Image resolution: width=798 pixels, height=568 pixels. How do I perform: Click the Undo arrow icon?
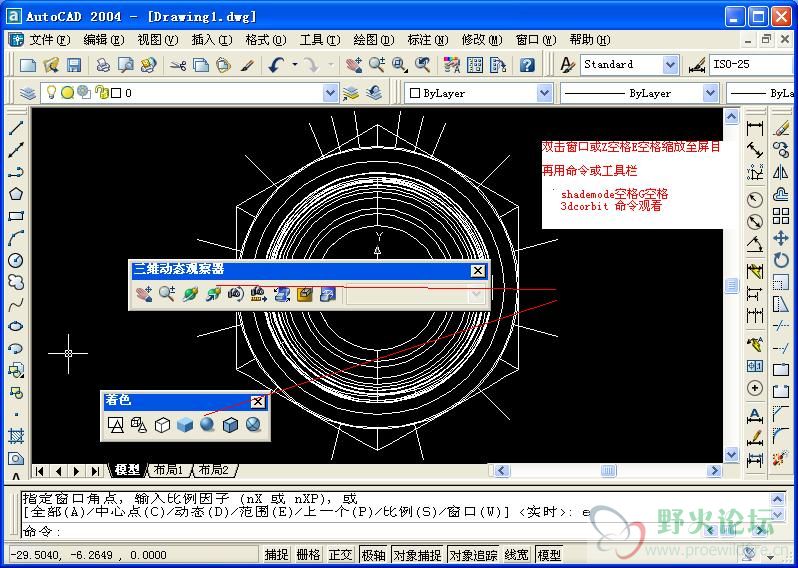click(x=276, y=65)
